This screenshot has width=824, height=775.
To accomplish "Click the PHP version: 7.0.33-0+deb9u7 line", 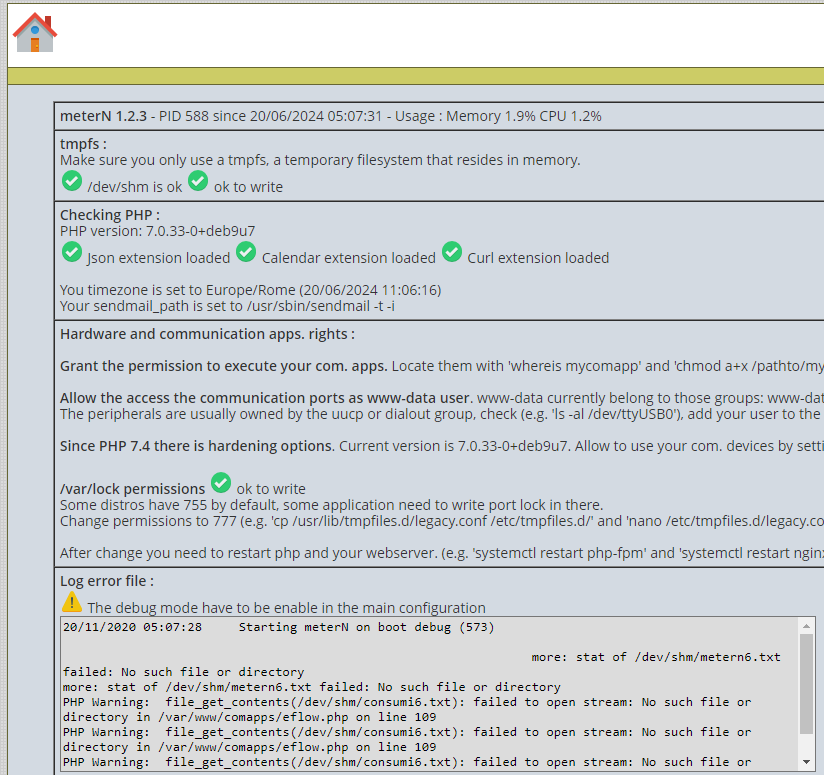I will click(x=158, y=231).
